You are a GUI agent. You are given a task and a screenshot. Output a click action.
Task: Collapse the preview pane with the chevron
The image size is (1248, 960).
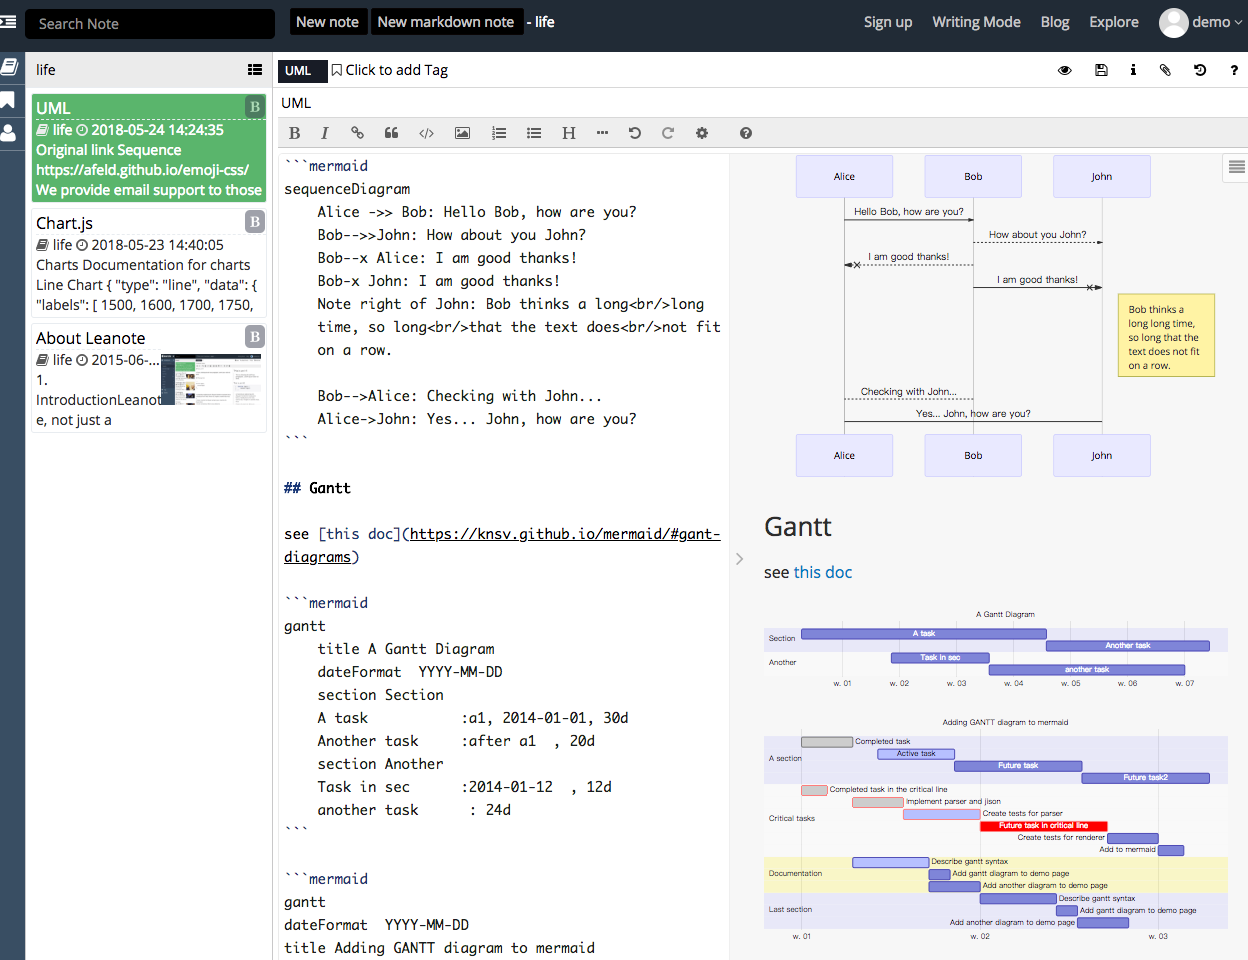click(x=739, y=559)
